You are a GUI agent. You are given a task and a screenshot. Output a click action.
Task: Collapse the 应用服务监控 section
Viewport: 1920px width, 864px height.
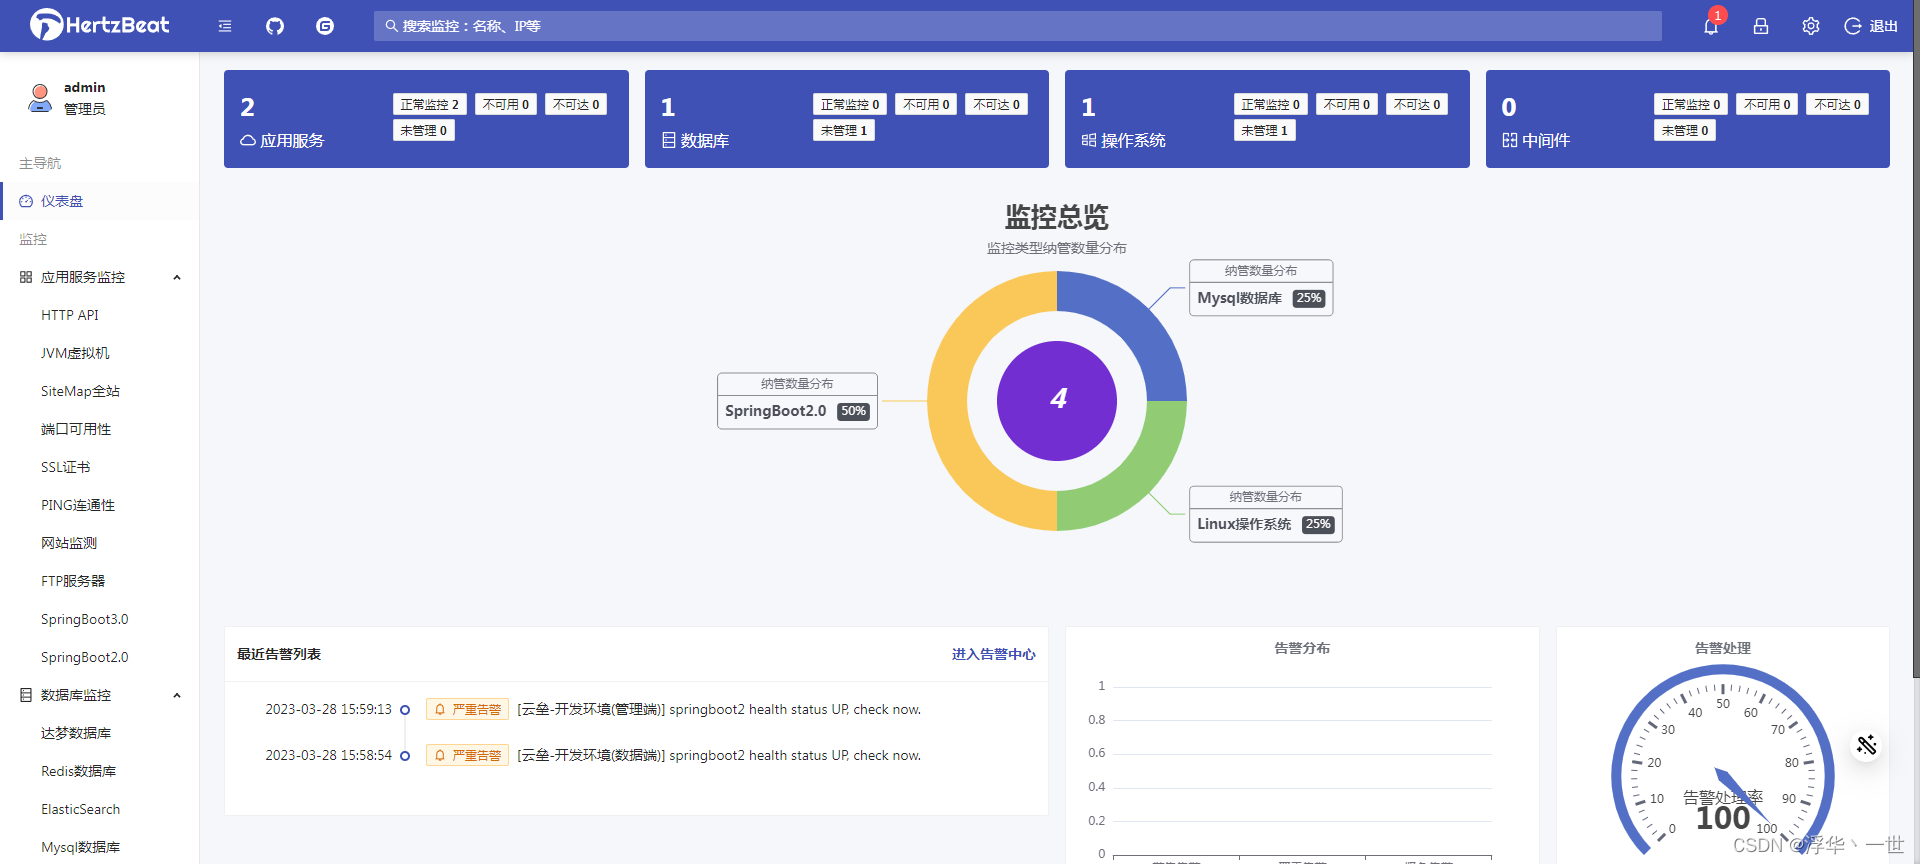point(177,277)
